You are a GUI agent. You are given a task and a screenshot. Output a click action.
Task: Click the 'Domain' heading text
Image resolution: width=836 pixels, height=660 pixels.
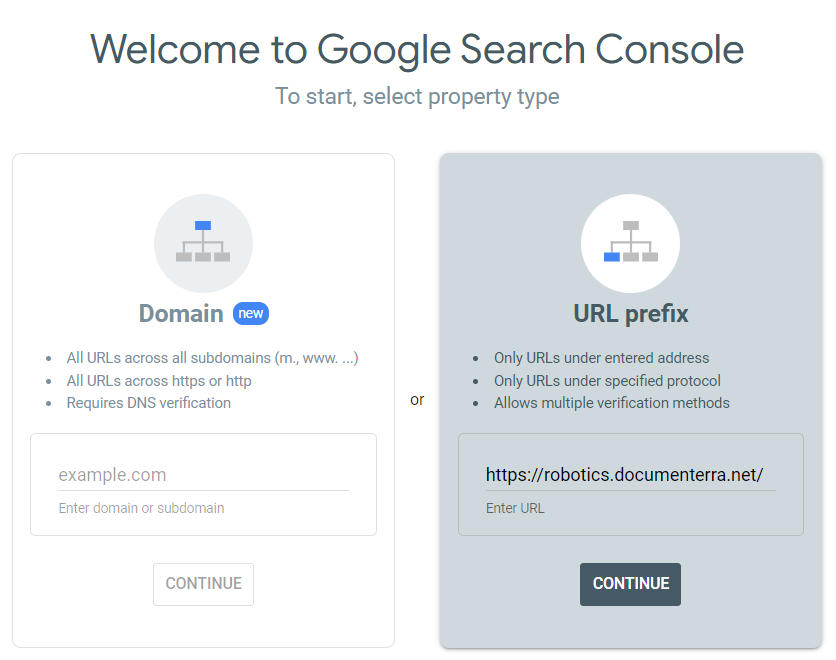(x=181, y=313)
